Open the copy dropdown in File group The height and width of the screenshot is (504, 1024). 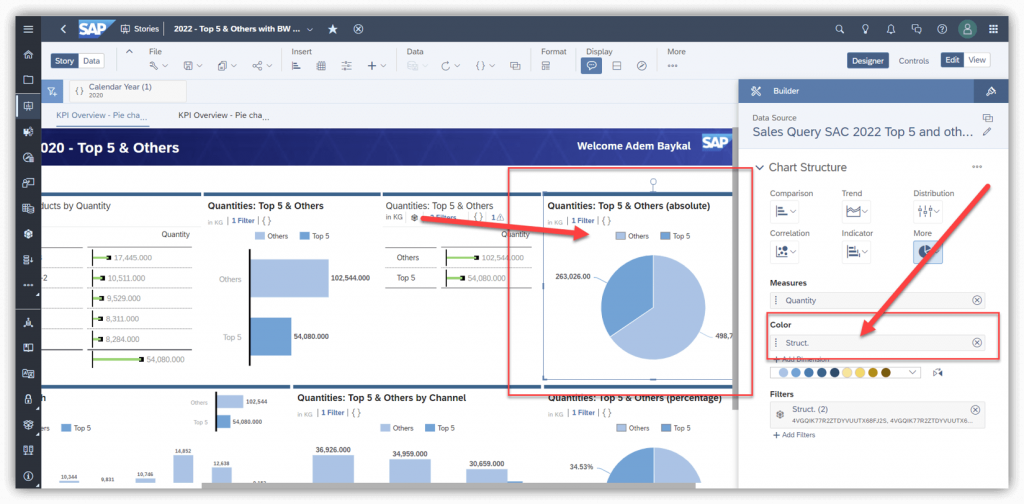click(x=229, y=66)
